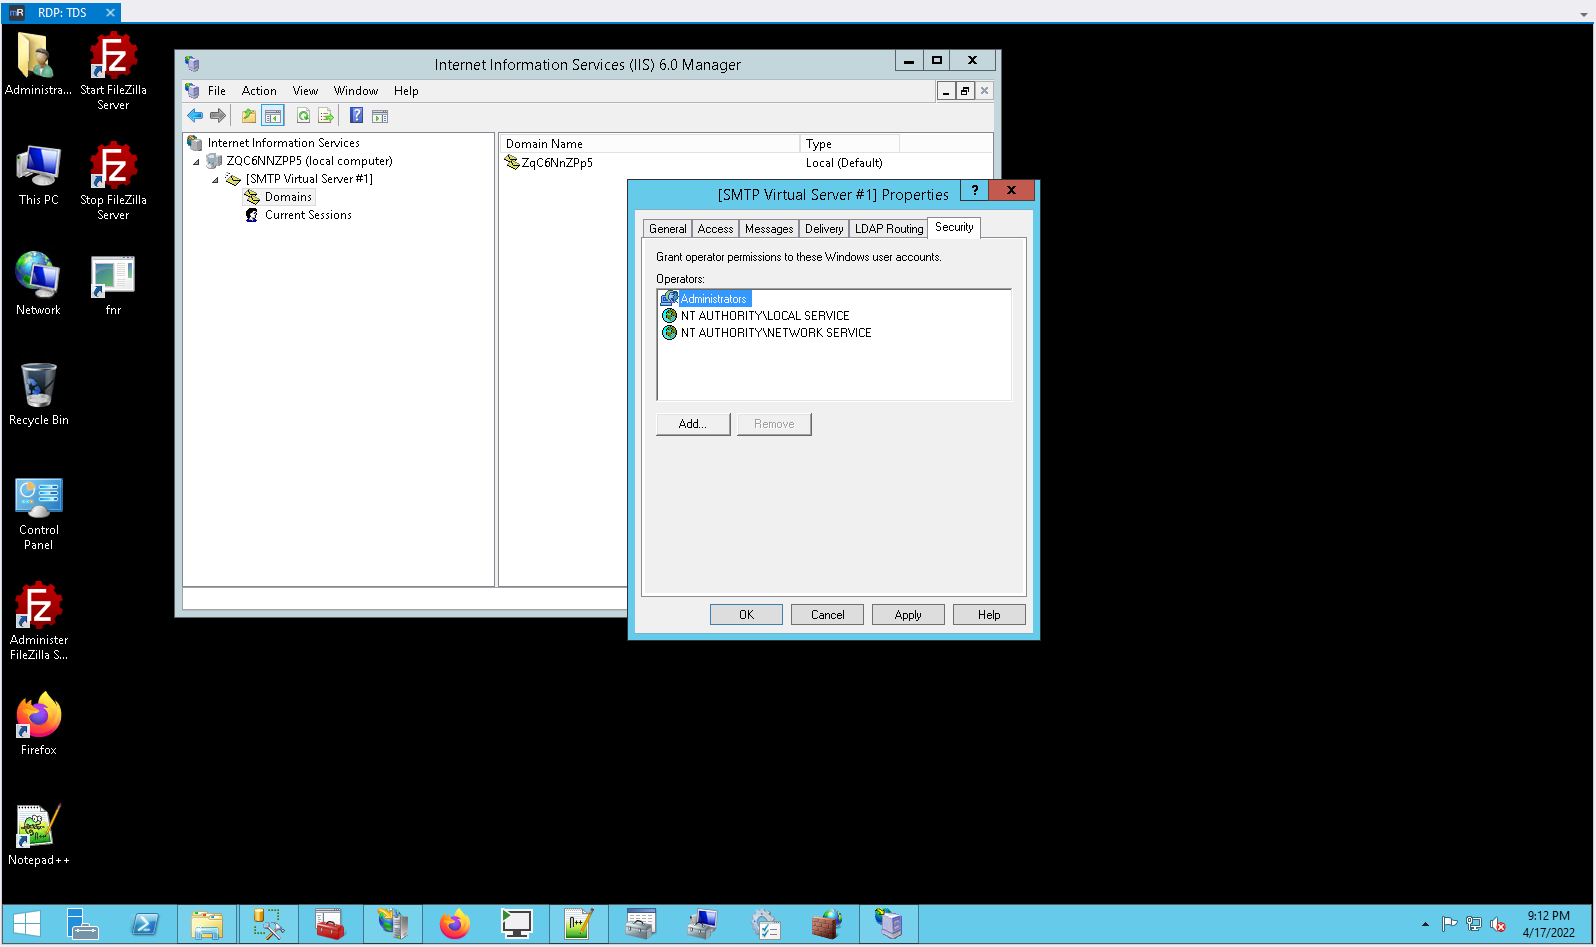1596x947 pixels.
Task: Select the Domains tree node
Action: [288, 198]
